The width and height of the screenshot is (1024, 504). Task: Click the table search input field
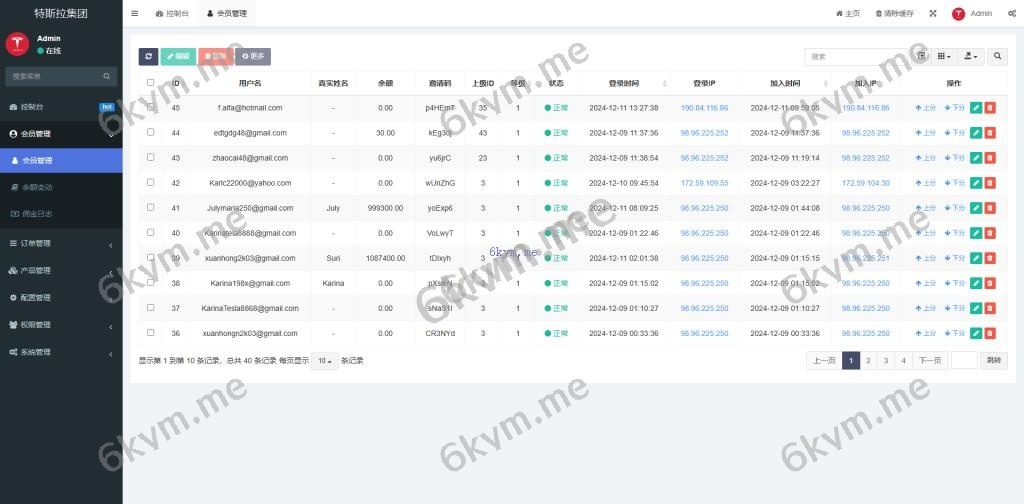pyautogui.click(x=858, y=57)
